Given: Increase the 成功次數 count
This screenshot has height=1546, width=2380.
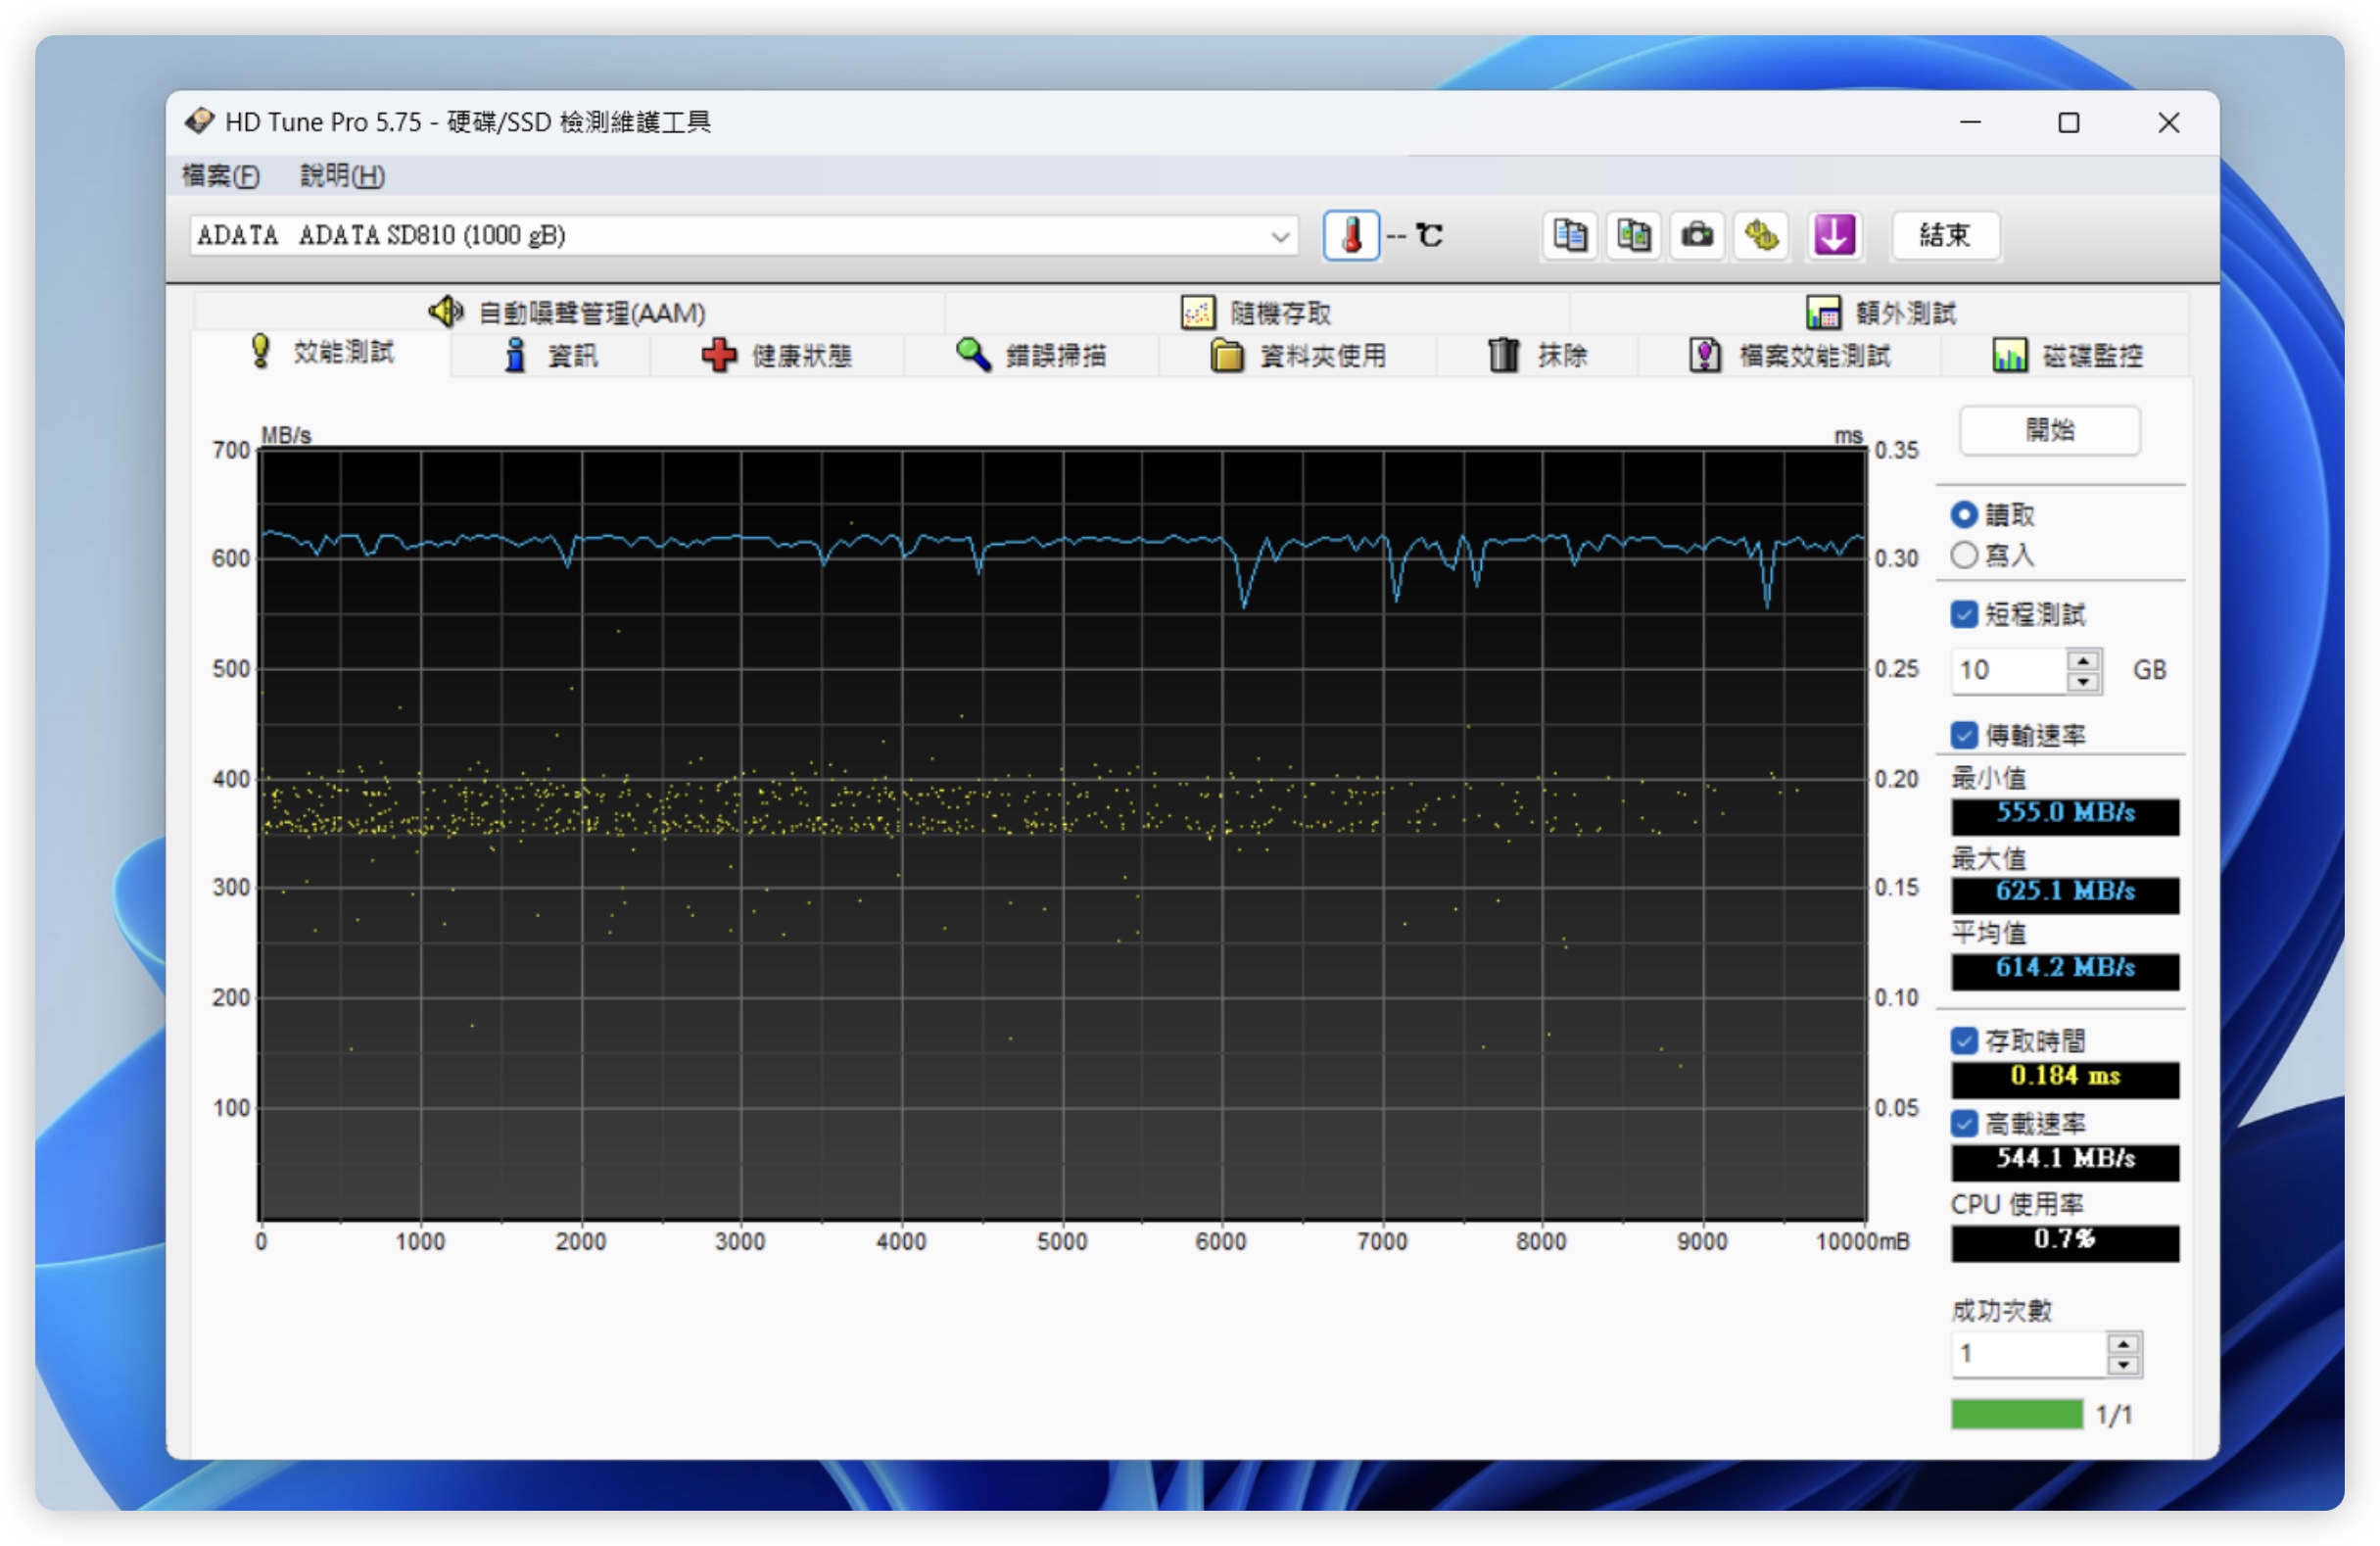Looking at the screenshot, I should [x=2122, y=1345].
